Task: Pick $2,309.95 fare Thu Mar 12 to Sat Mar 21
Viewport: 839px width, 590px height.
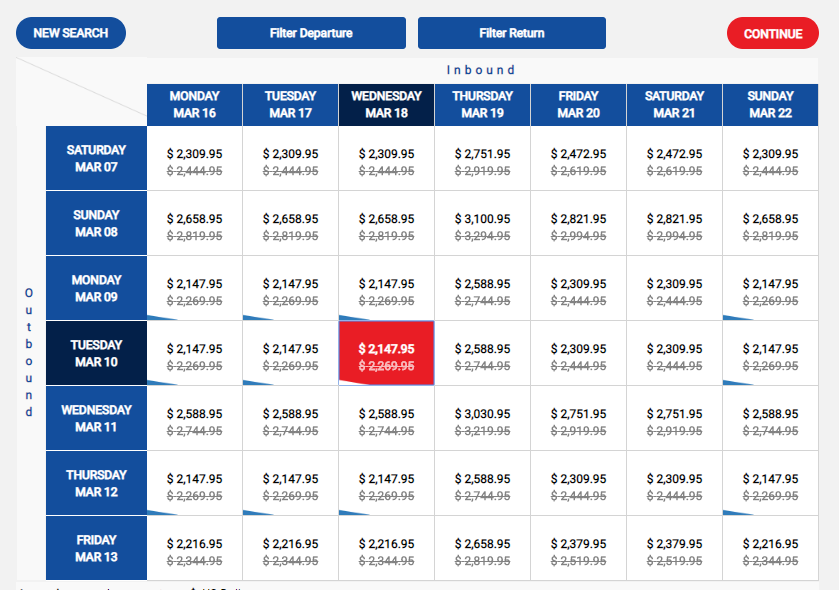Action: [674, 483]
